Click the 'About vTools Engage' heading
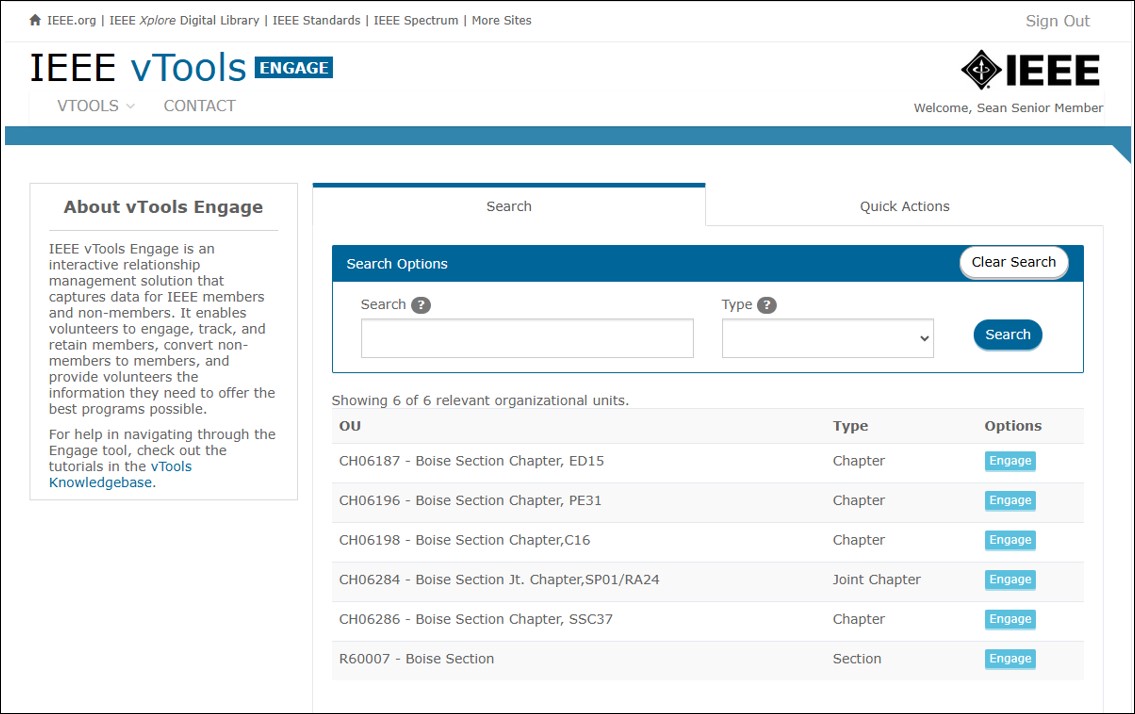The width and height of the screenshot is (1135, 714). (x=163, y=207)
